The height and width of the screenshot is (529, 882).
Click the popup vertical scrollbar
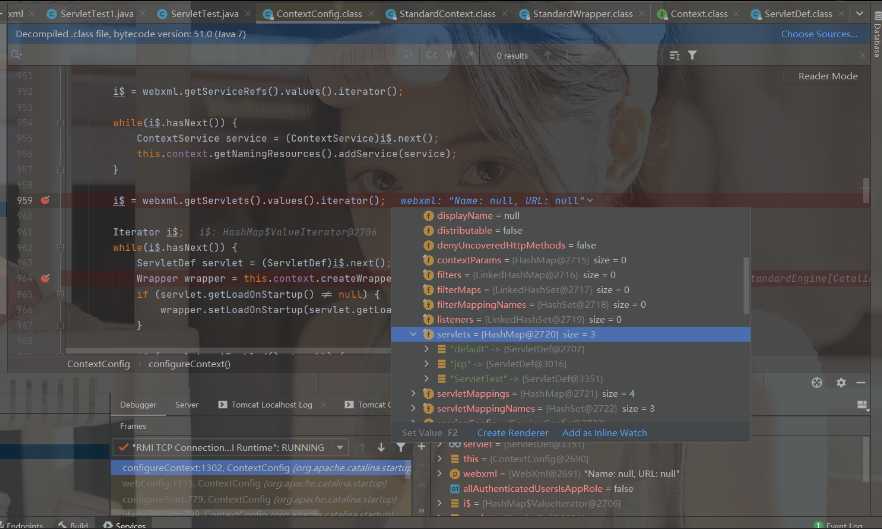point(746,285)
